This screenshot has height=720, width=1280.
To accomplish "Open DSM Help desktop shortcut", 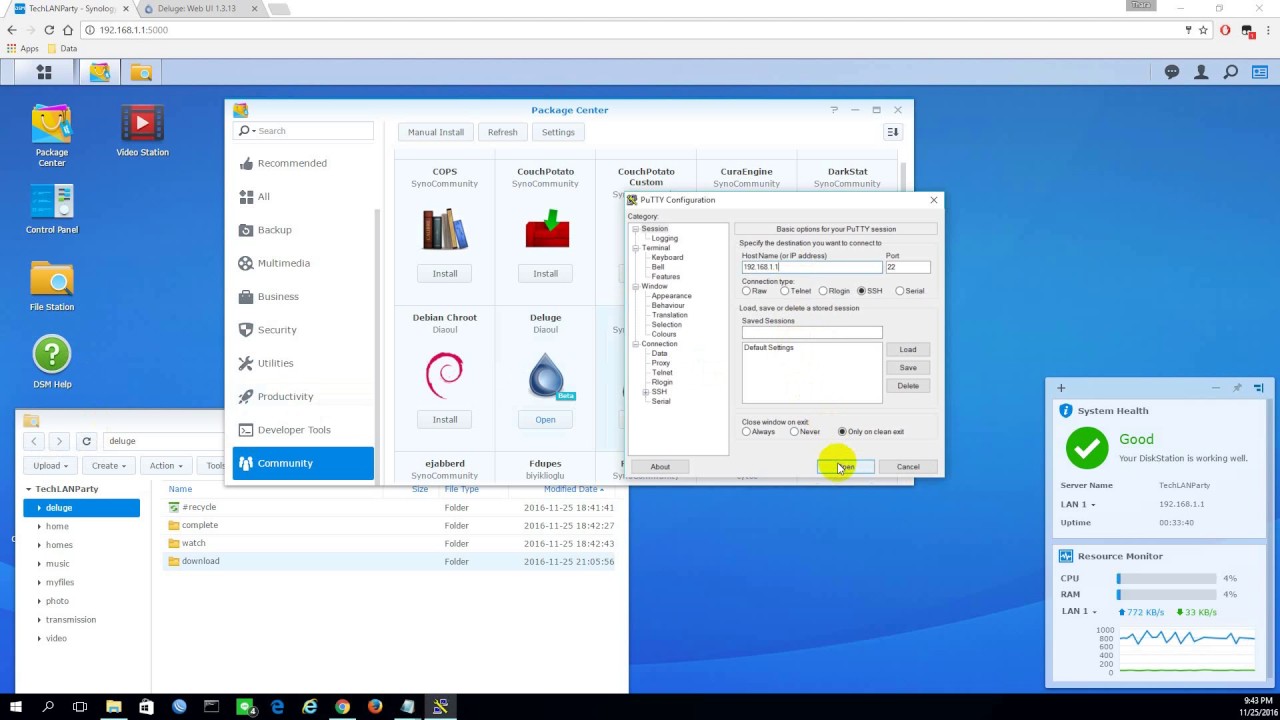I will (52, 362).
